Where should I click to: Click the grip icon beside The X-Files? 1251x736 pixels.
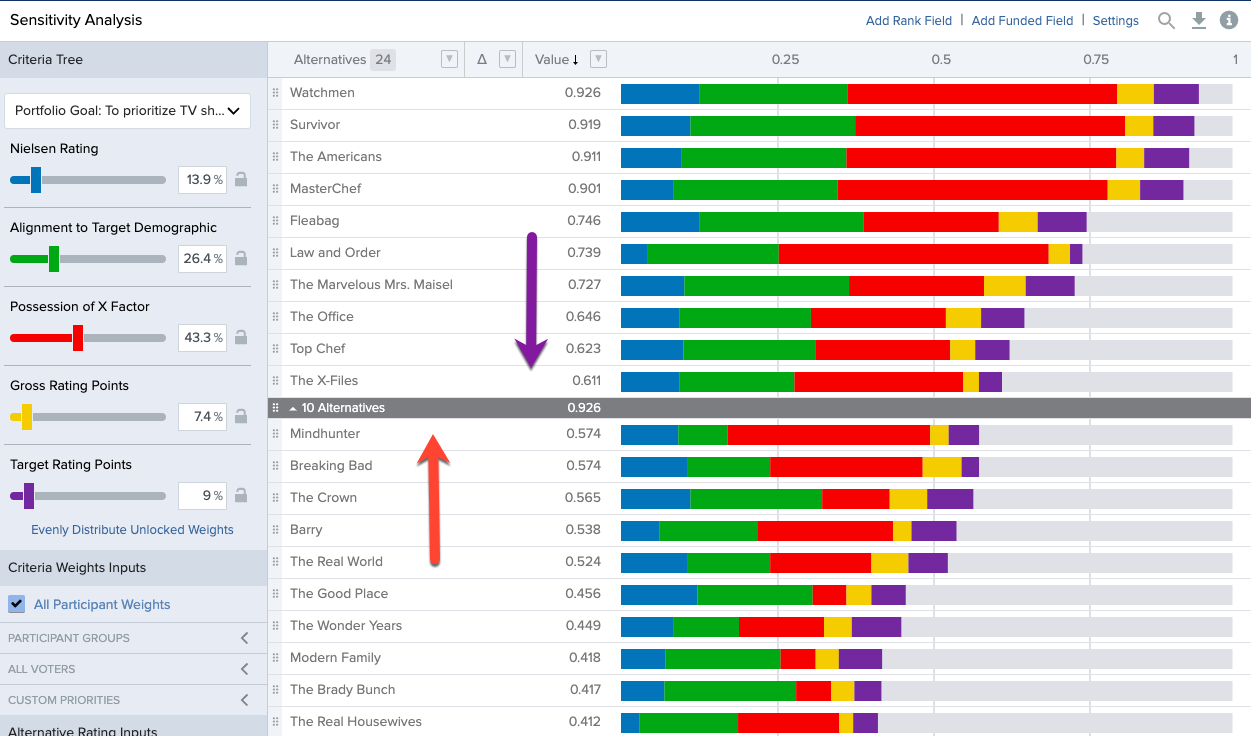point(275,381)
